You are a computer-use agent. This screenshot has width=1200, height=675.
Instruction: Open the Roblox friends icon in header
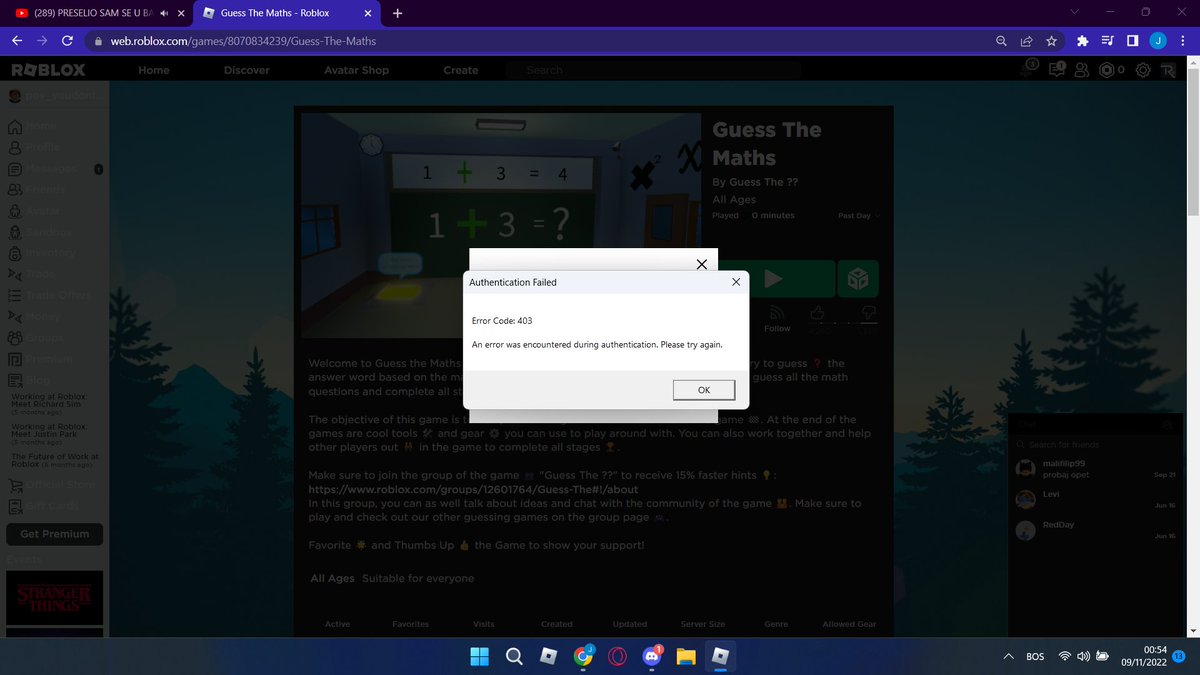tap(1081, 70)
